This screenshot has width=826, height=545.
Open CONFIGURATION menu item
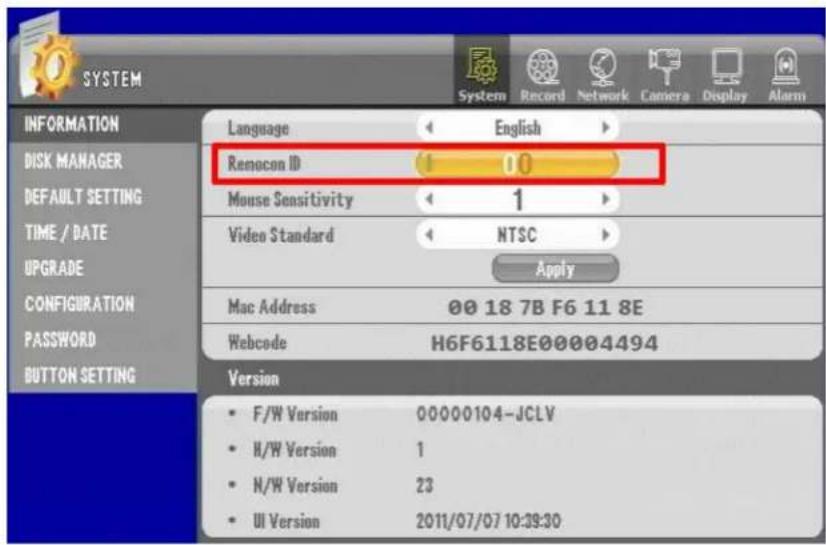pos(80,304)
